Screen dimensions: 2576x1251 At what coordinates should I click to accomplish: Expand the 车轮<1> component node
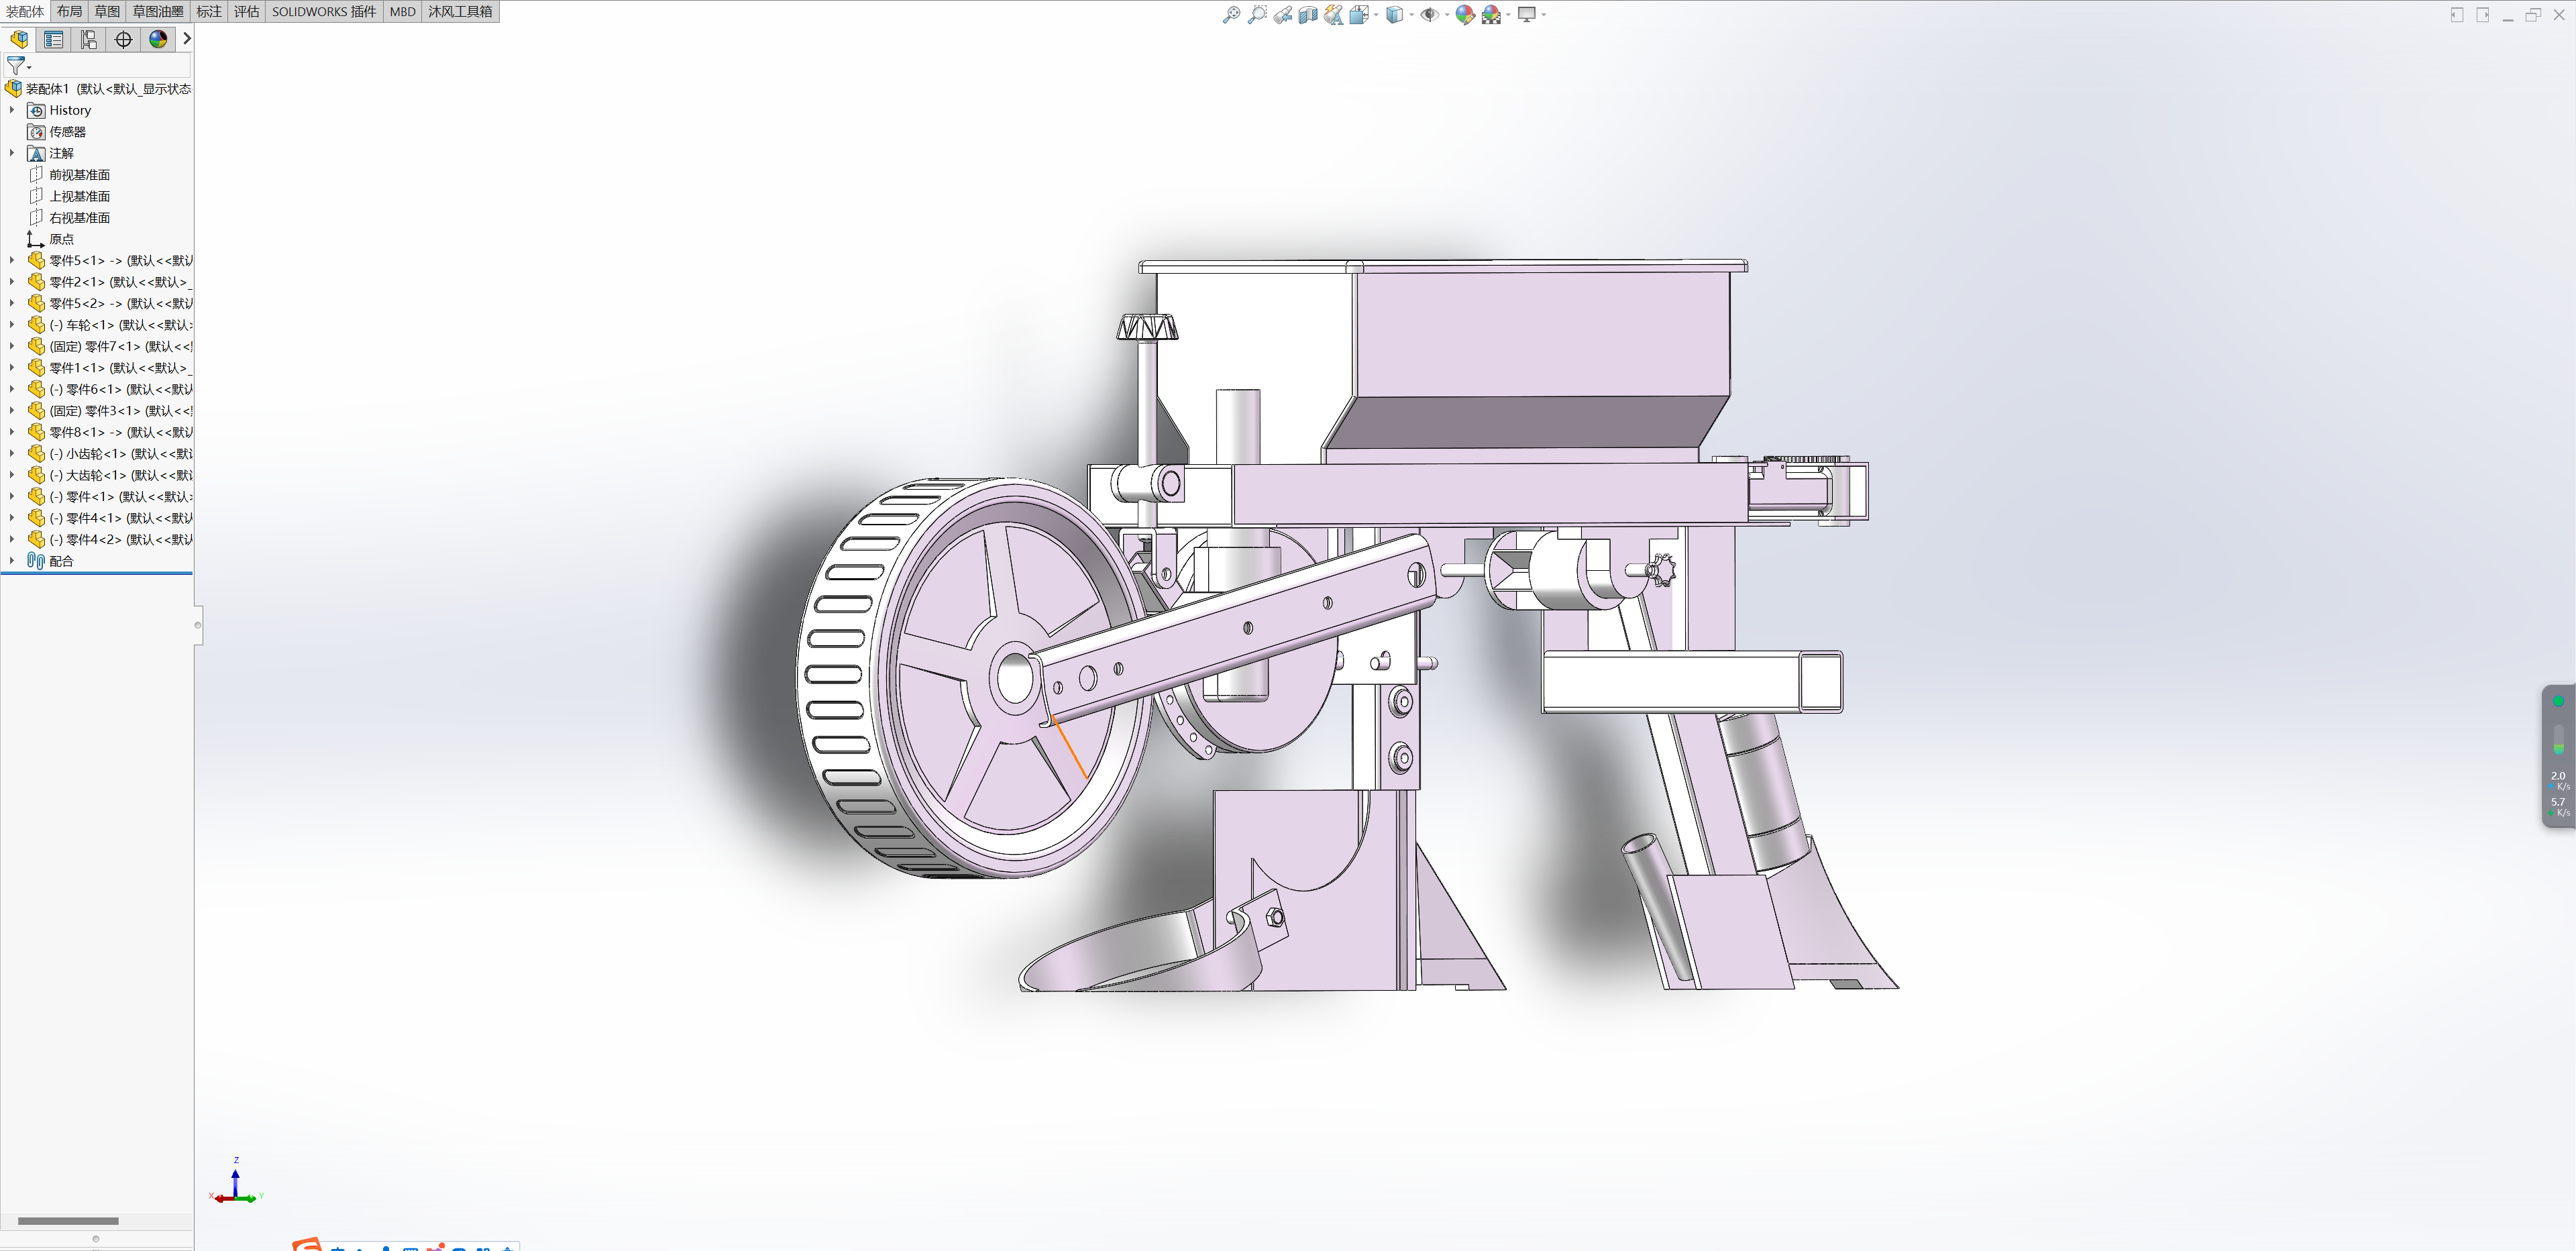point(12,325)
